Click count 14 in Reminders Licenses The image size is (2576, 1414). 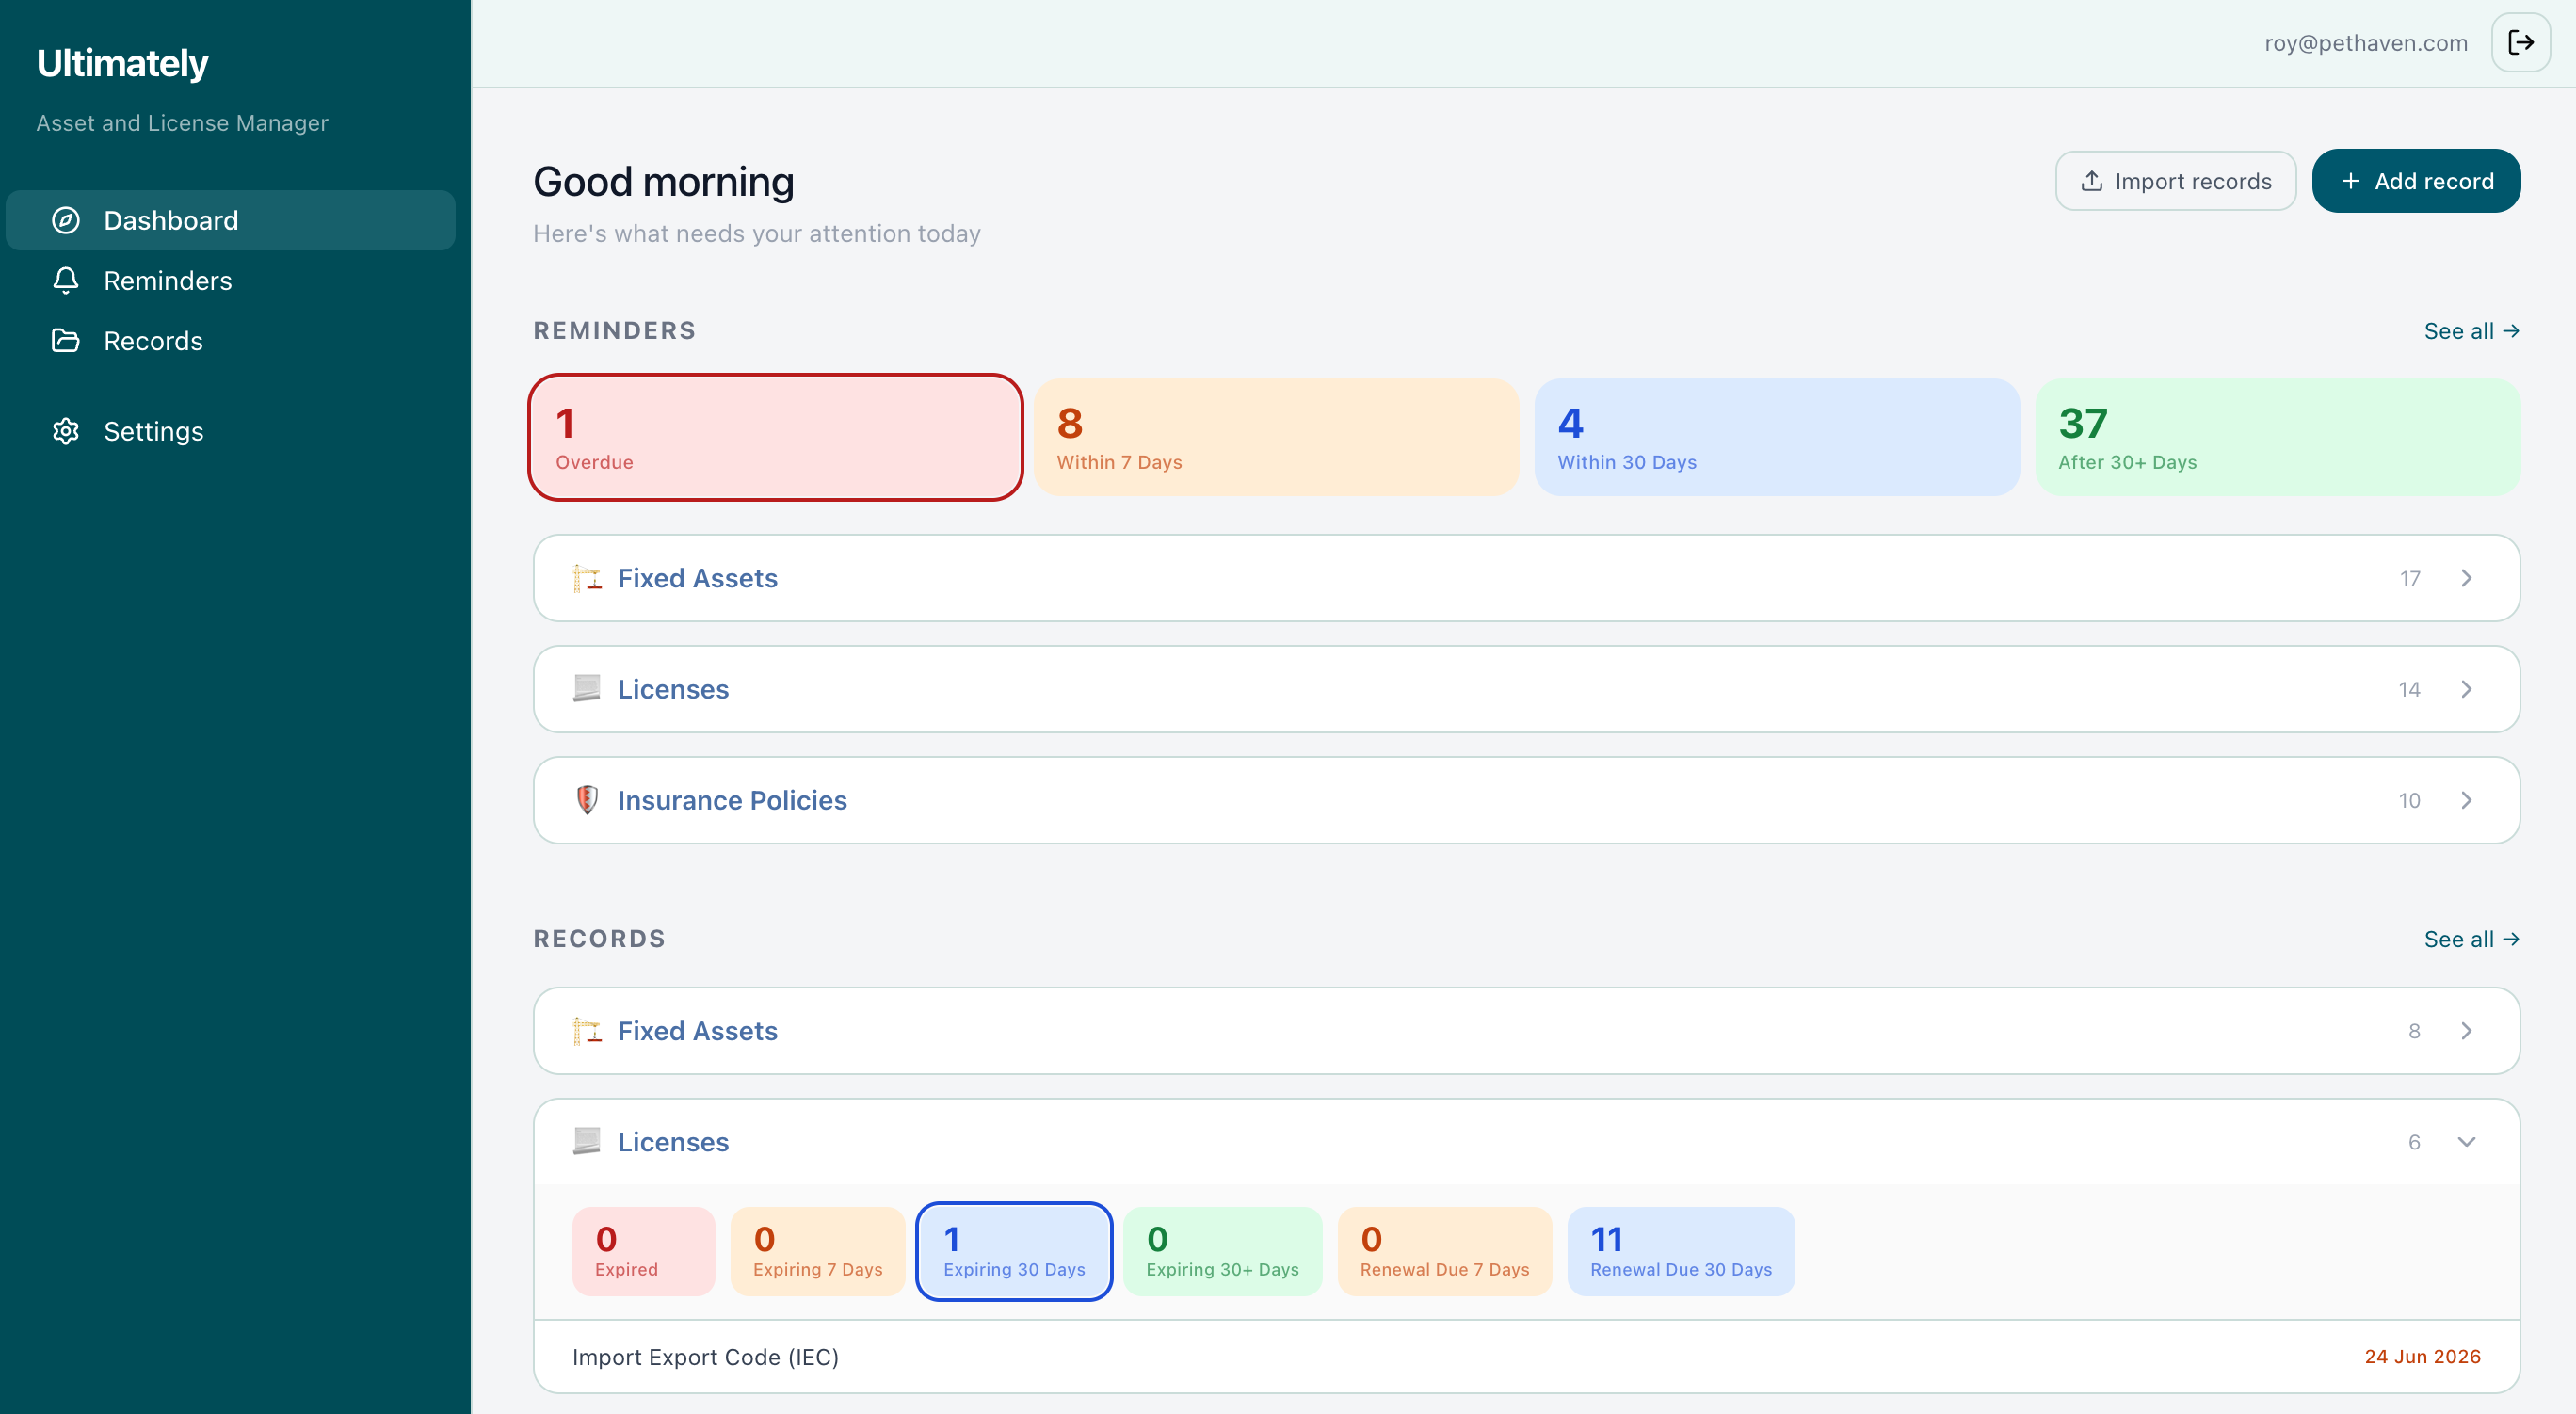2409,689
